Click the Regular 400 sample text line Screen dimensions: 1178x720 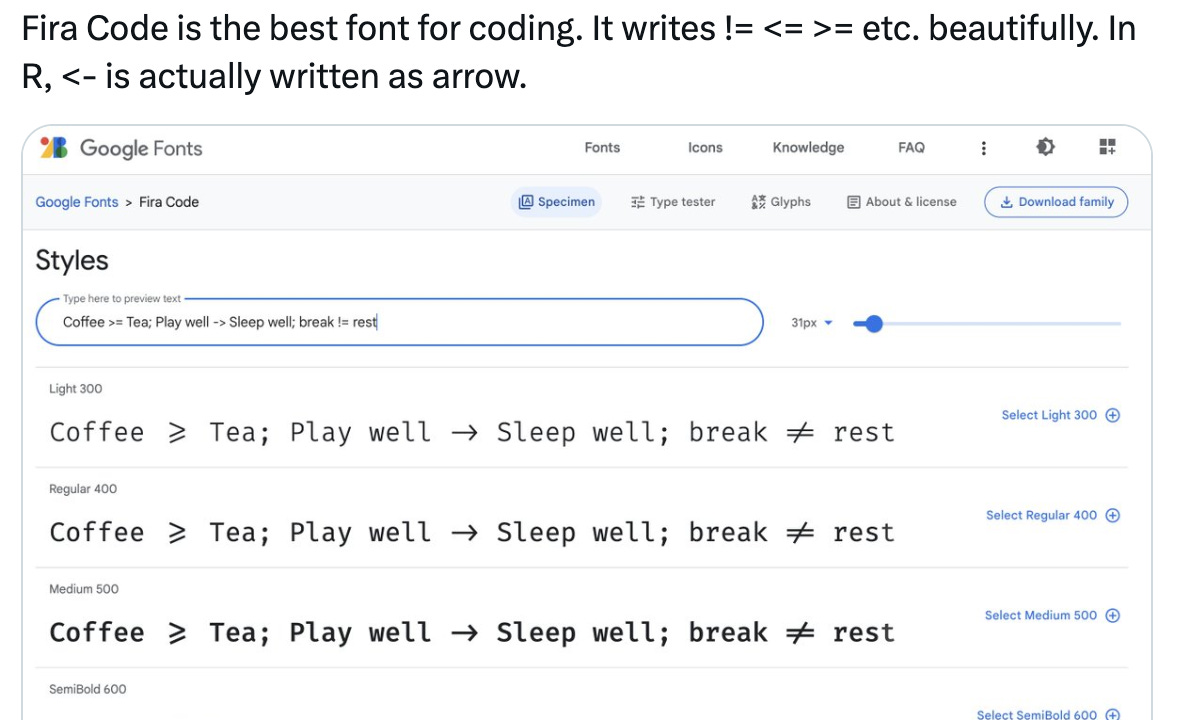(x=472, y=532)
